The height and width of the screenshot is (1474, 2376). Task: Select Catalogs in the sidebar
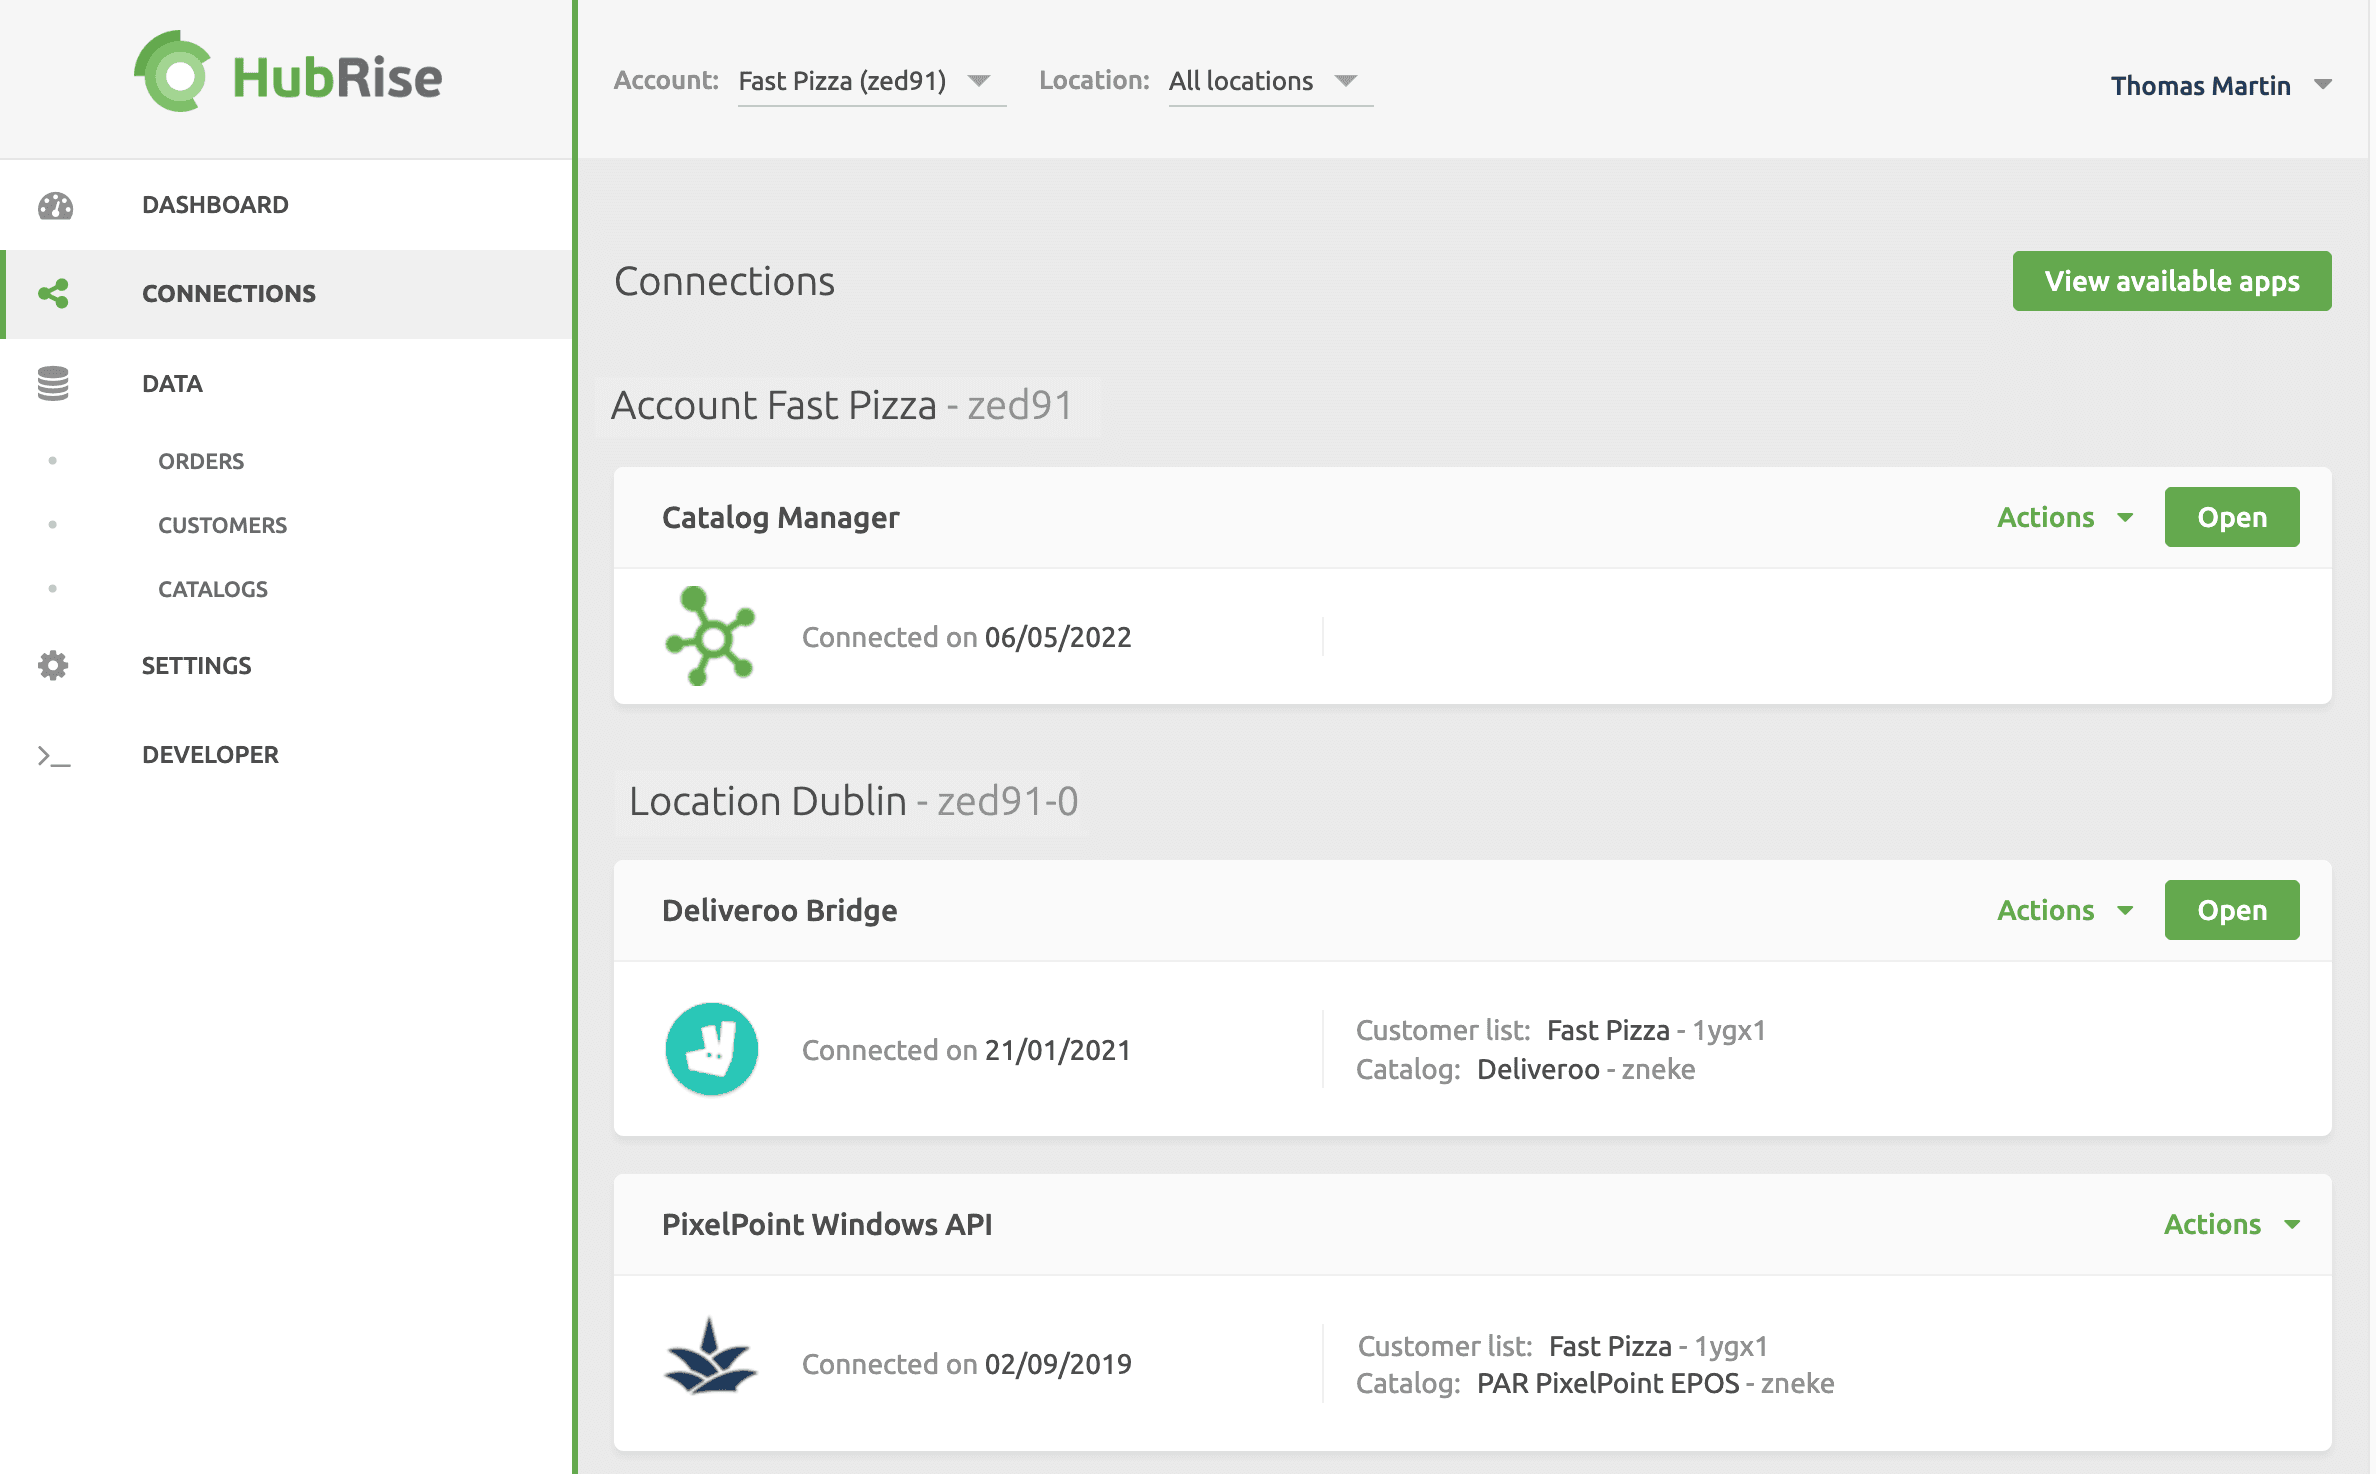coord(212,589)
